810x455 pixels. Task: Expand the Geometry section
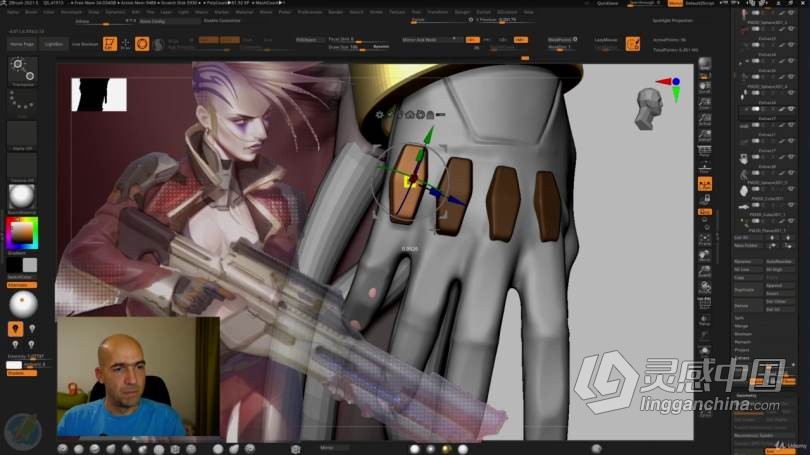(746, 396)
